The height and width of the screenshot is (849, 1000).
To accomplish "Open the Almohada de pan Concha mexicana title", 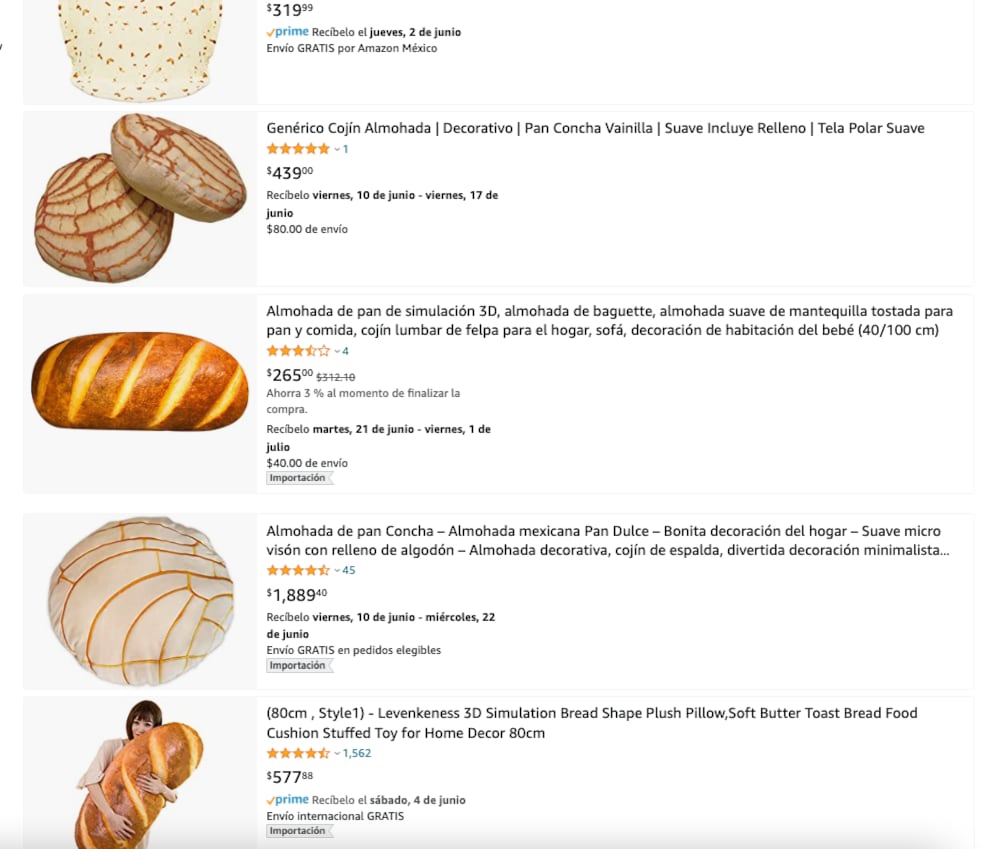I will [607, 541].
